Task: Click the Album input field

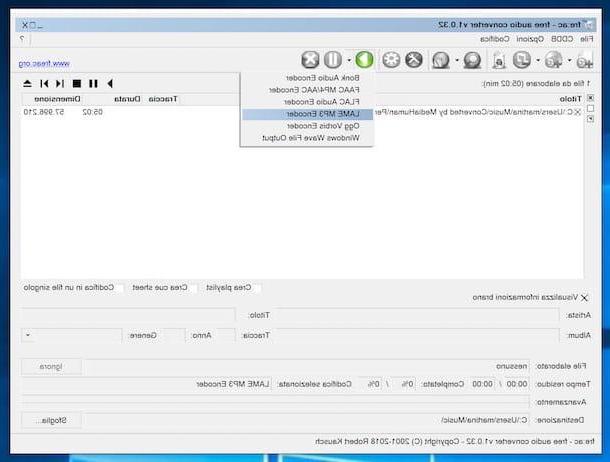Action: coord(417,335)
